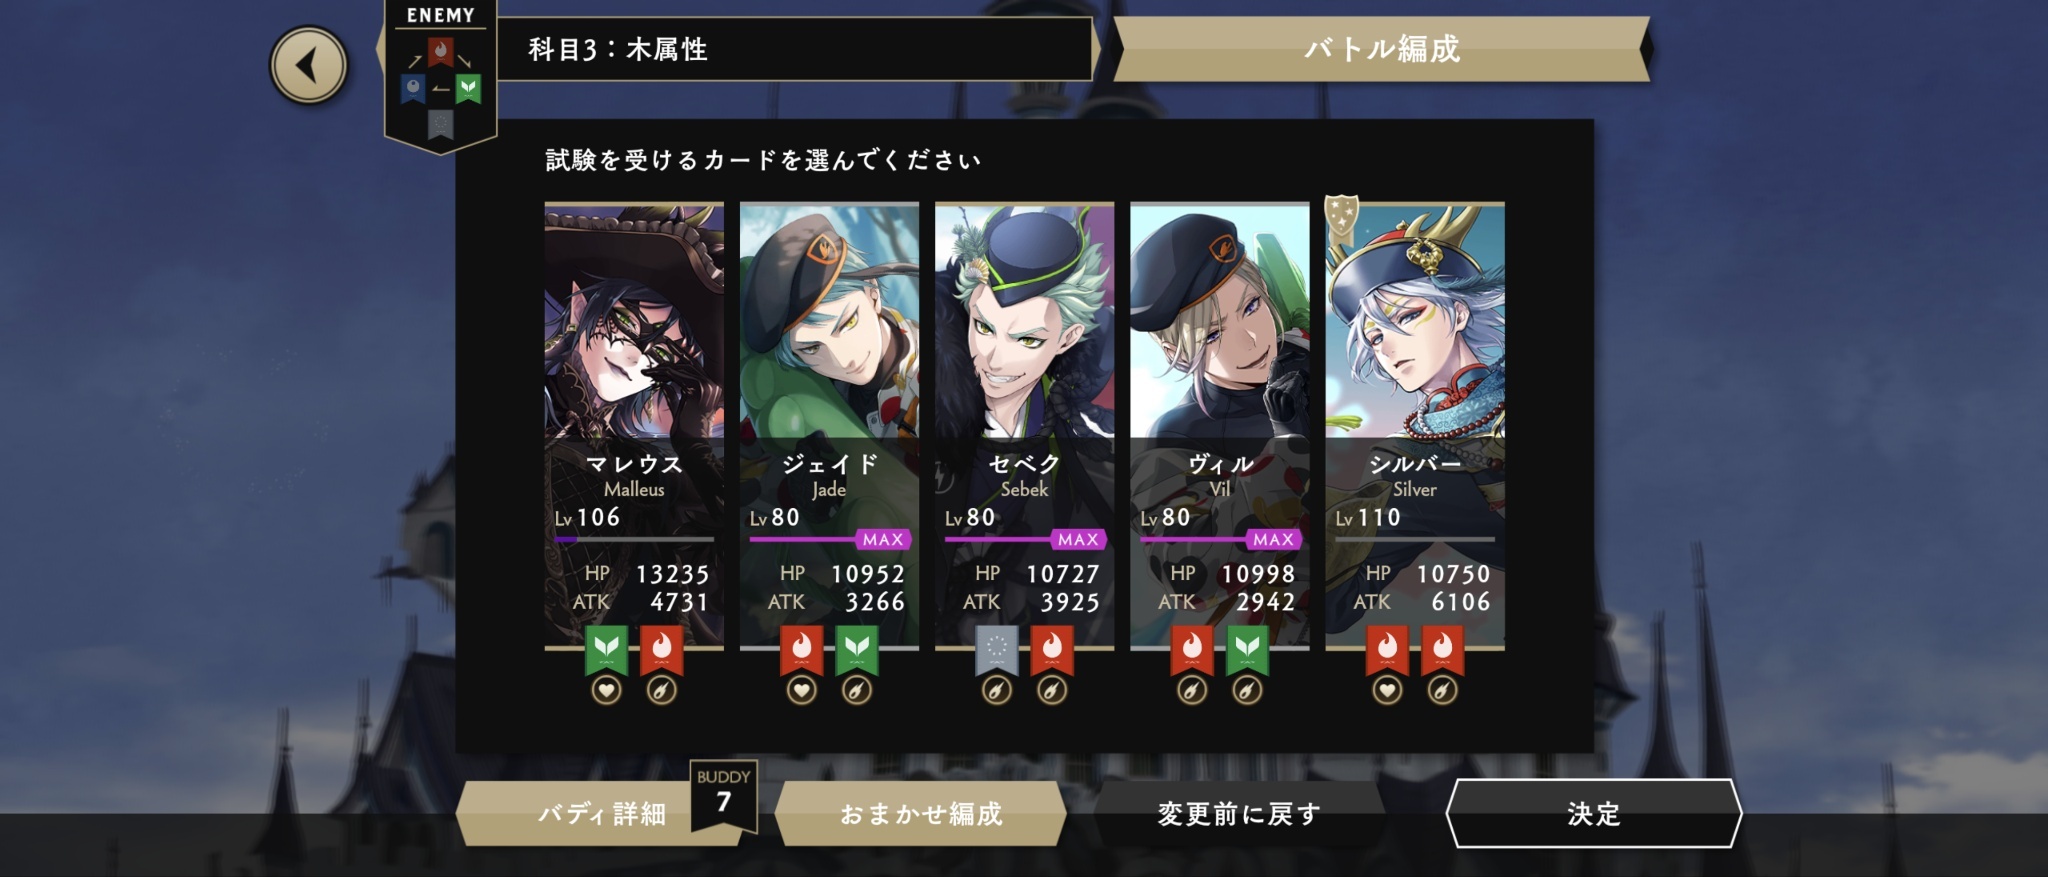Tap Jade's first red fire magic icon

(801, 650)
